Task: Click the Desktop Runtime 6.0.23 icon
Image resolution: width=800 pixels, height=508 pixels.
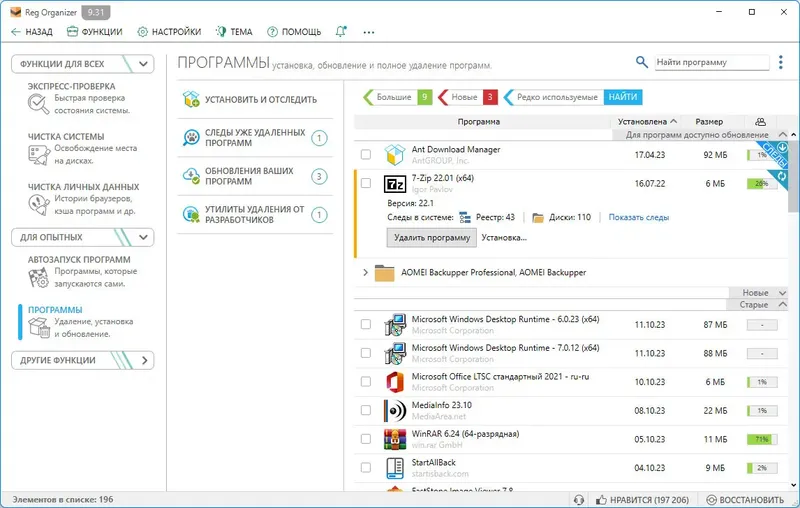Action: coord(394,325)
